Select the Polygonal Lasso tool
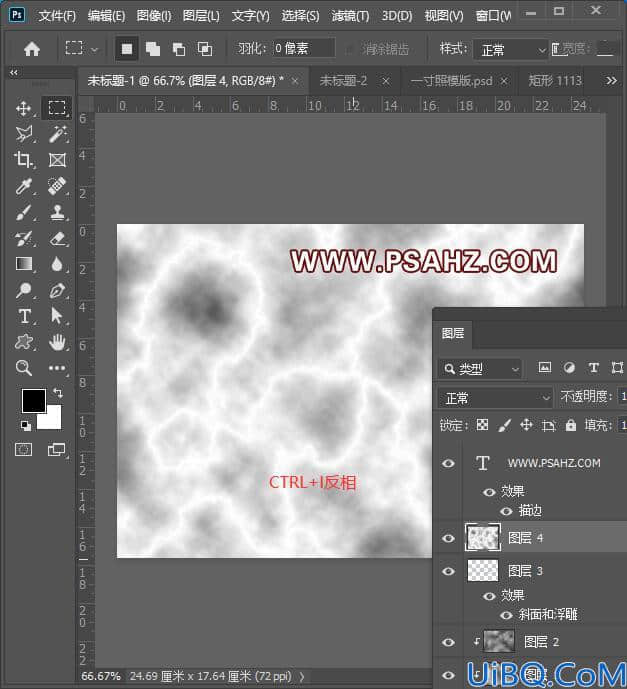The width and height of the screenshot is (627, 689). click(24, 134)
